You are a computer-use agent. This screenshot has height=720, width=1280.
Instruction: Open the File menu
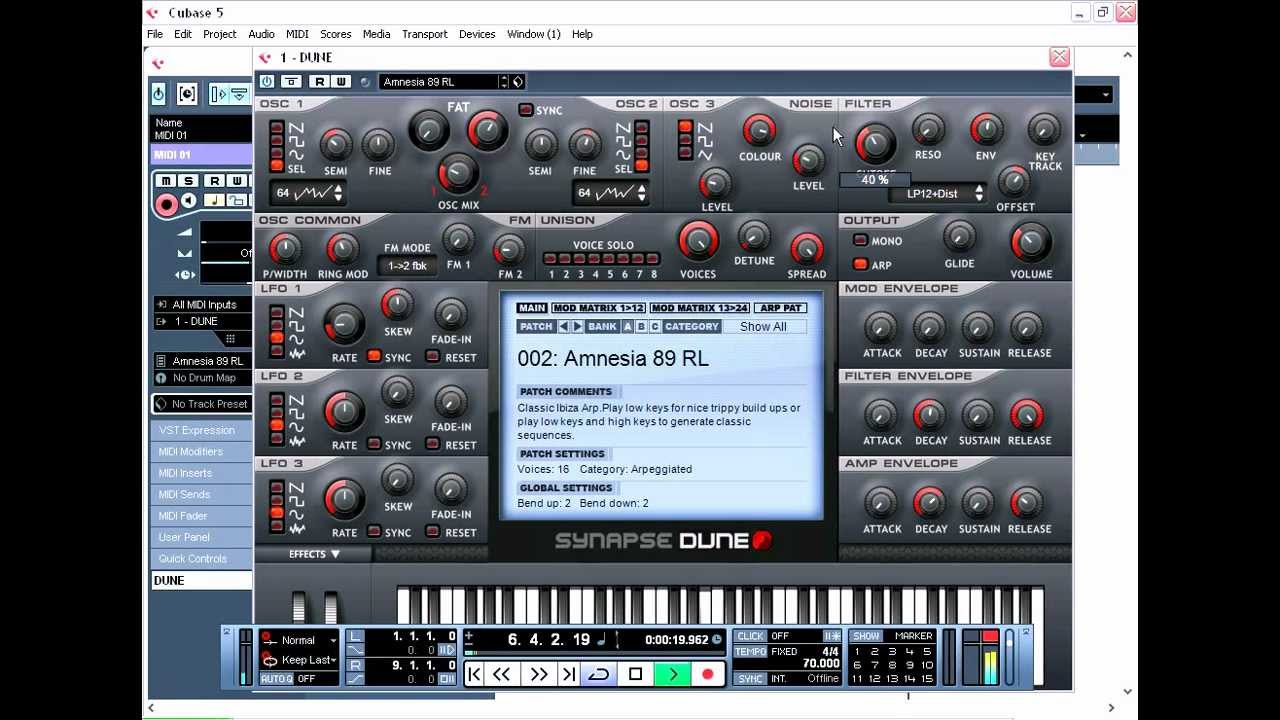(155, 34)
